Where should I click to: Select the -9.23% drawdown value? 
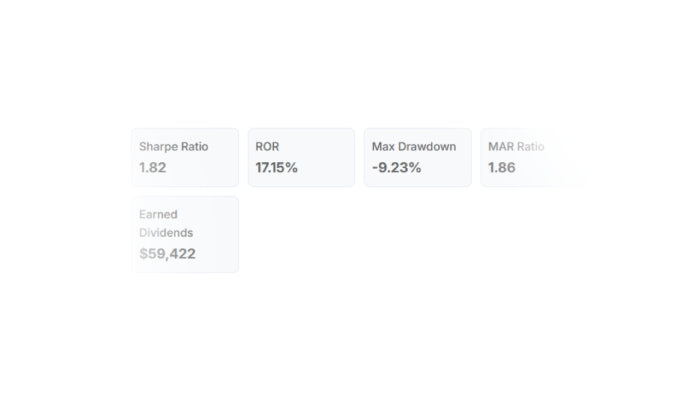(396, 168)
